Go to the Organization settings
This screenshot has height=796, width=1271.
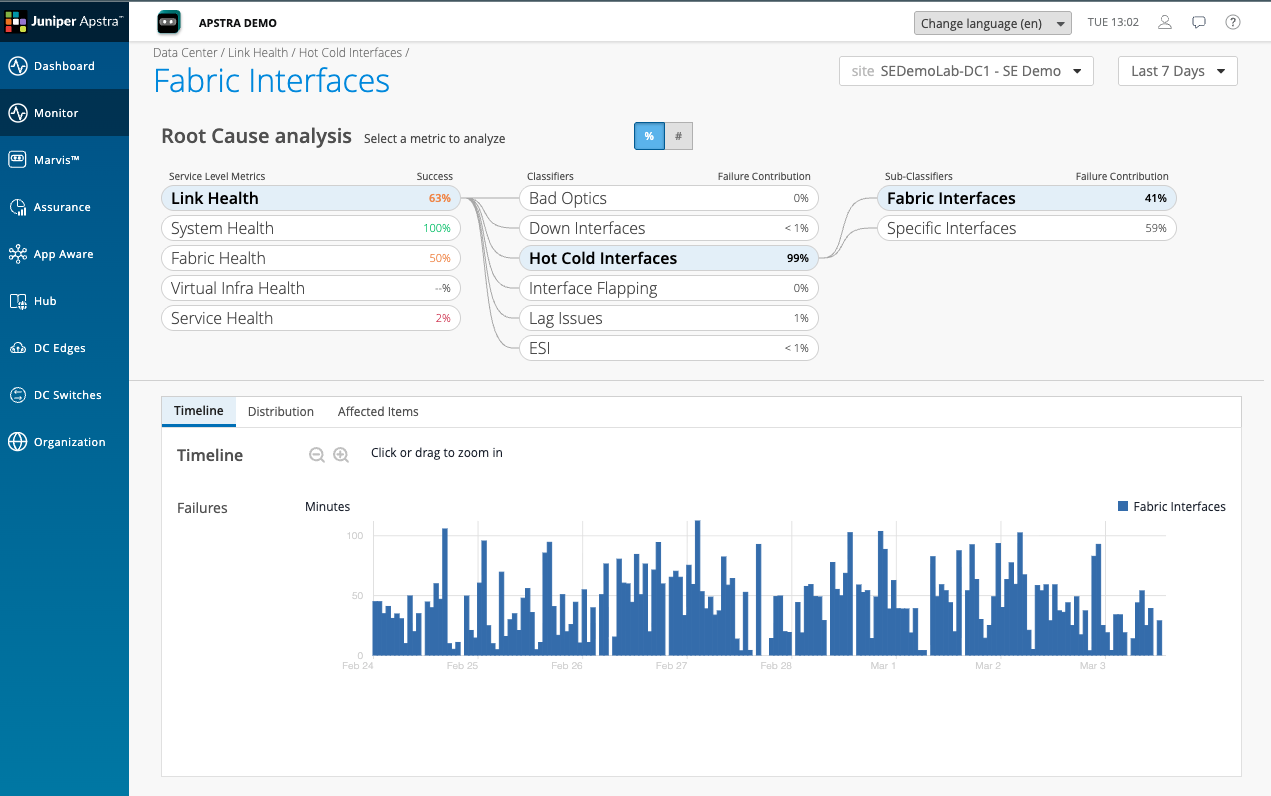[x=64, y=441]
